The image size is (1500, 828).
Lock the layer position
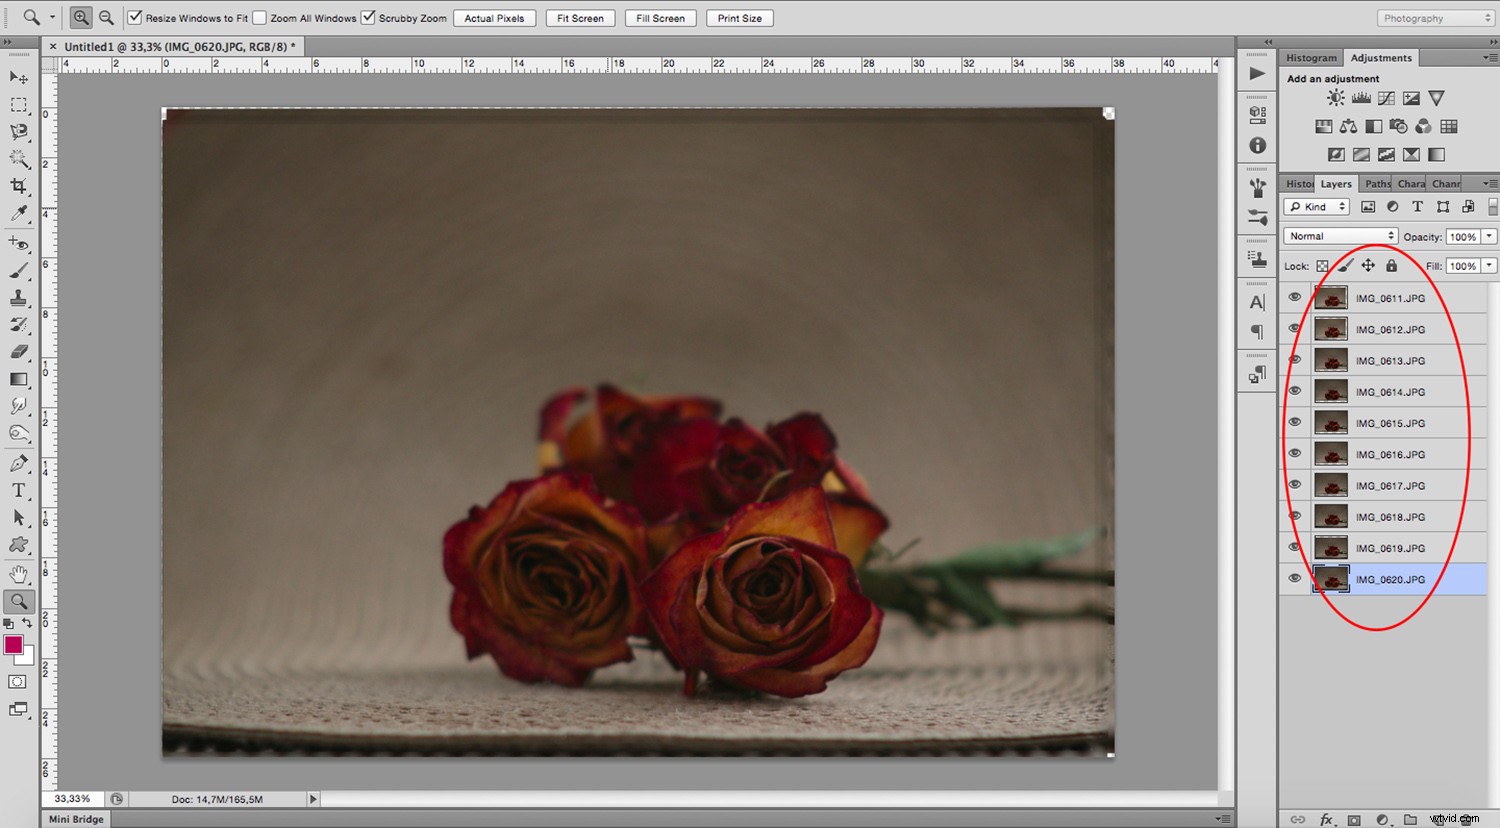pyautogui.click(x=1368, y=265)
